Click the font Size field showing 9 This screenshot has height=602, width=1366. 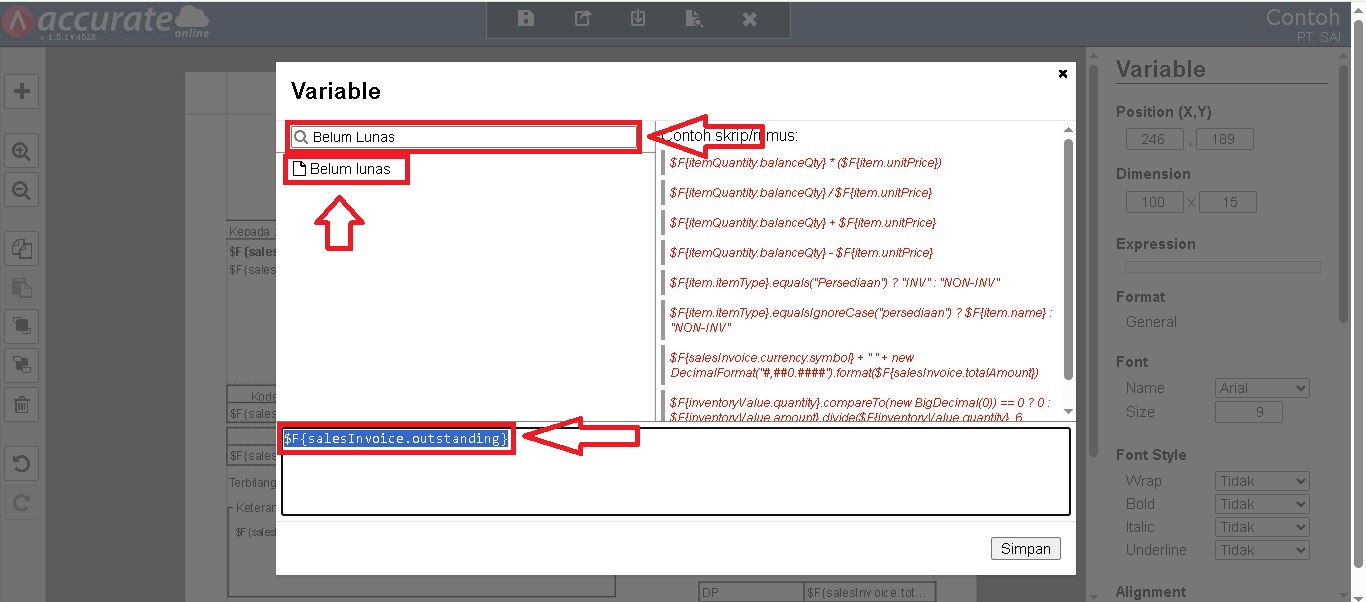1248,412
